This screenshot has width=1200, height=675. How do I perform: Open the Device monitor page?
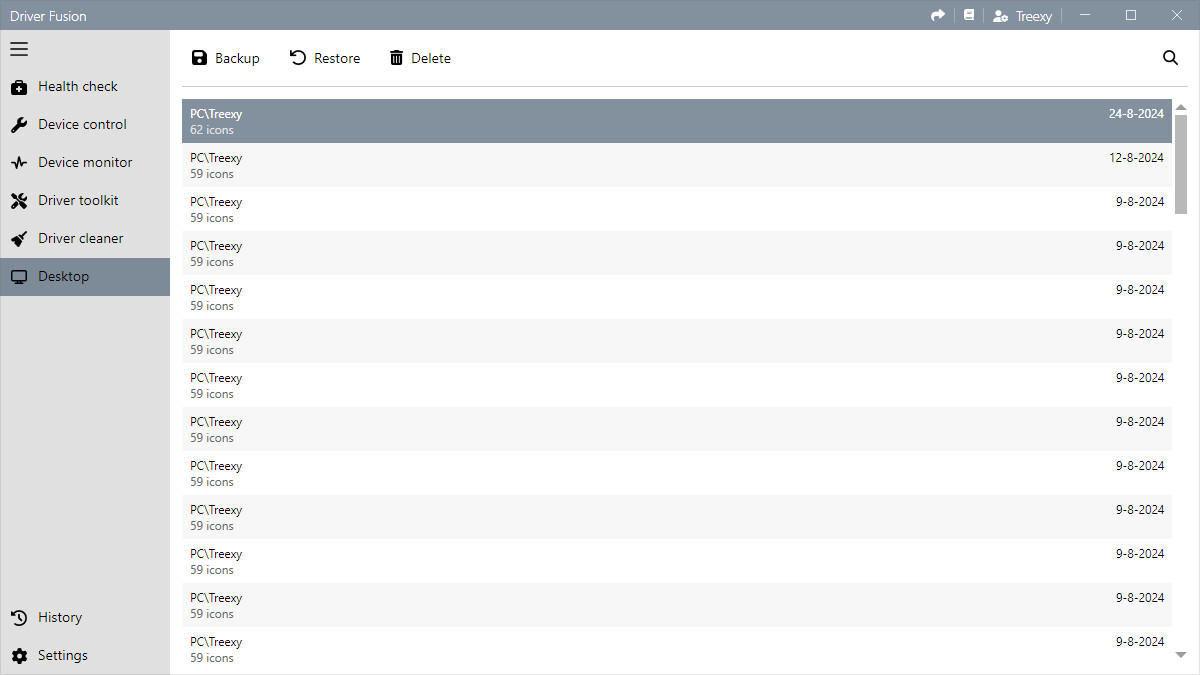pos(85,163)
